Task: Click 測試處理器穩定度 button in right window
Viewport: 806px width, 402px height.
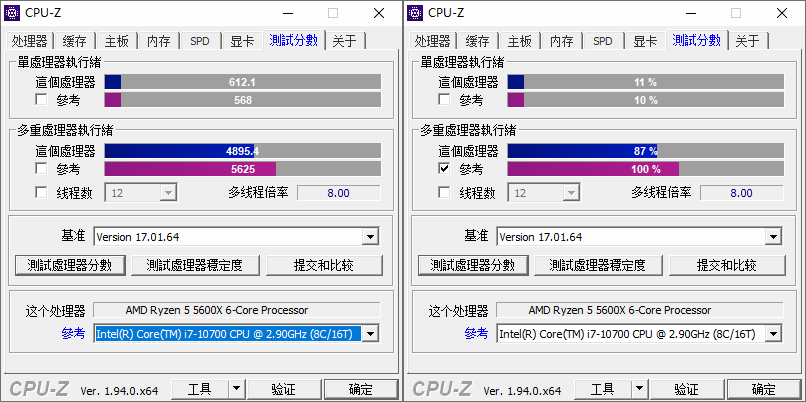Action: (x=598, y=265)
